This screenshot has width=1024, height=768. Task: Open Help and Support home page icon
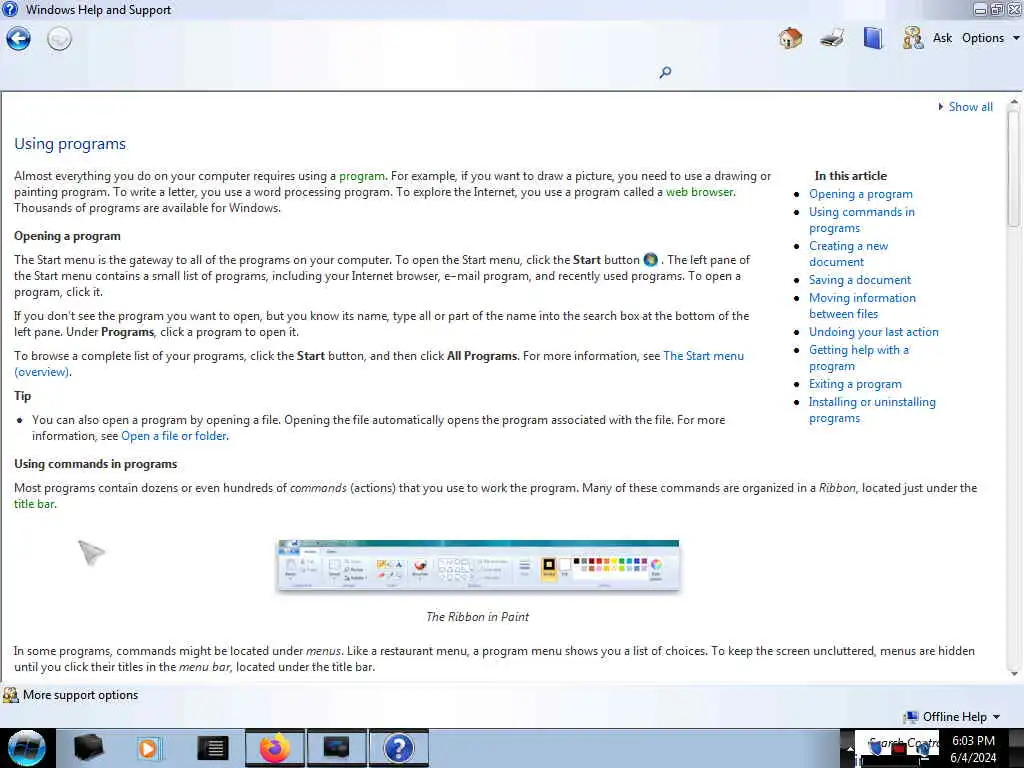coord(790,38)
